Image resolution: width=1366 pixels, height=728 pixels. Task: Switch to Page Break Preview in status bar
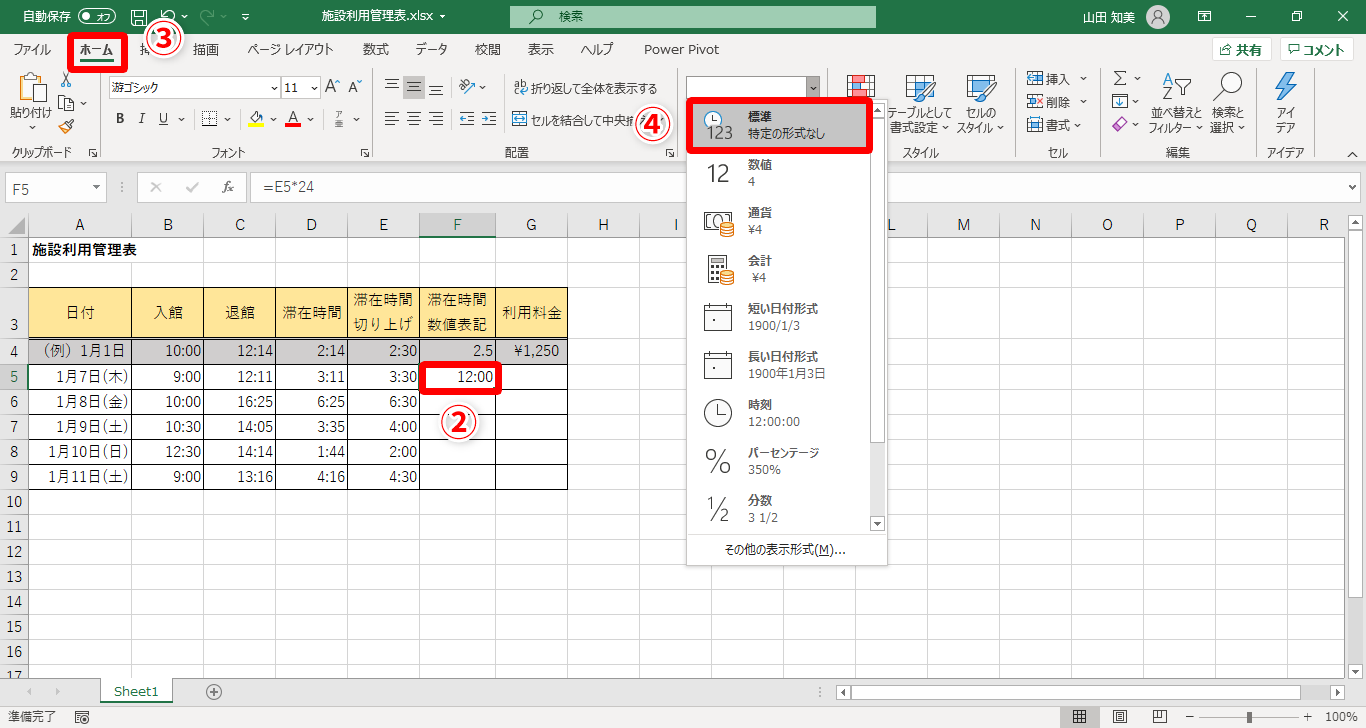(1160, 717)
